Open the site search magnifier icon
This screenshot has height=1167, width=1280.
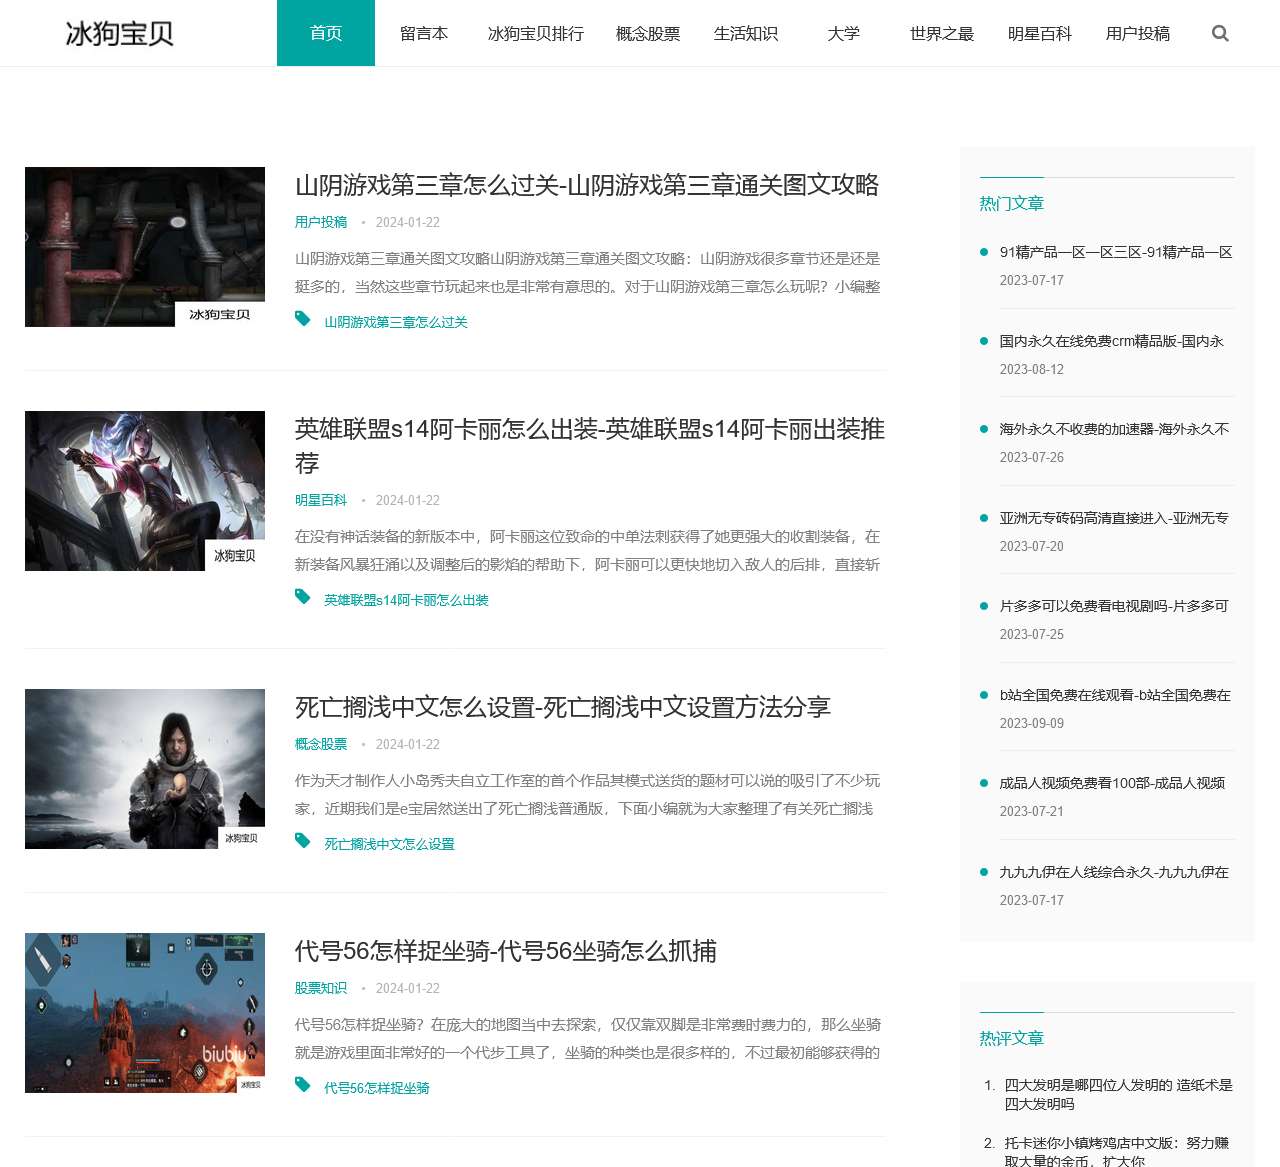1220,33
